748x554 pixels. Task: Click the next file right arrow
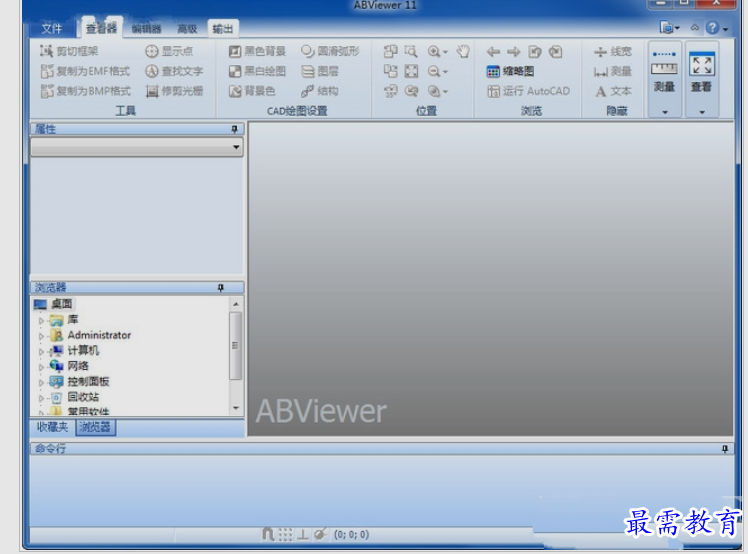click(513, 52)
